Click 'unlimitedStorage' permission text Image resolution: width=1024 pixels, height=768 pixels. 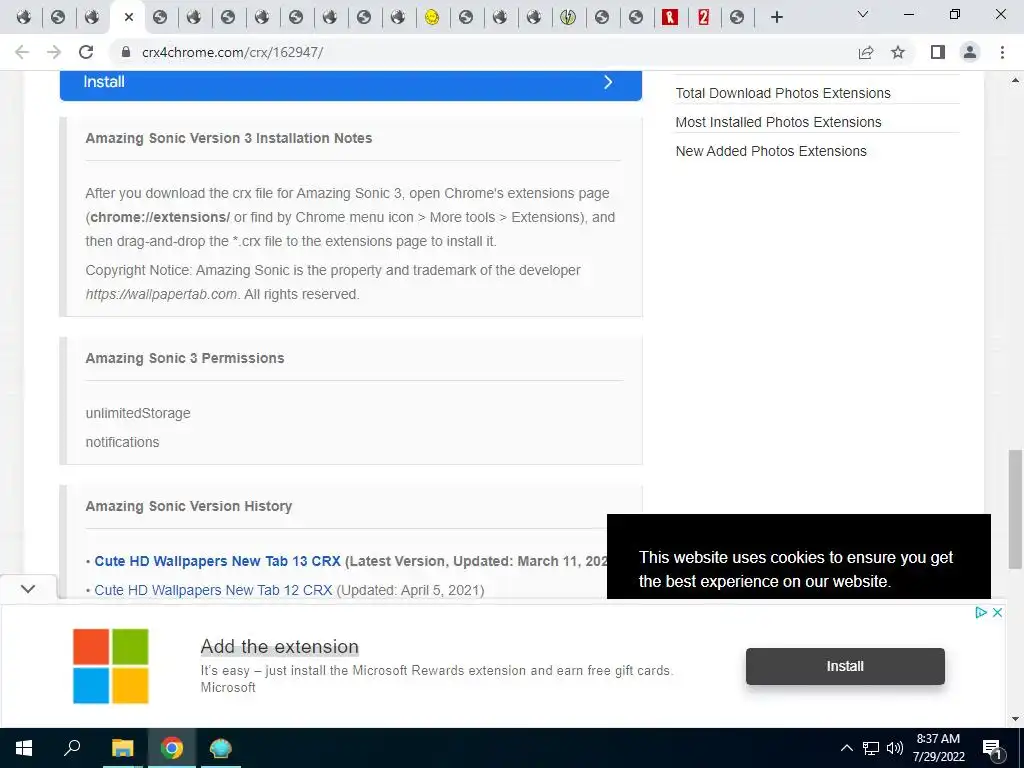[138, 413]
